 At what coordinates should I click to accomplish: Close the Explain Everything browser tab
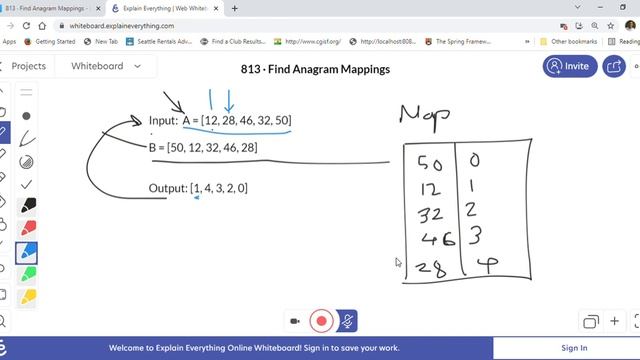point(216,8)
